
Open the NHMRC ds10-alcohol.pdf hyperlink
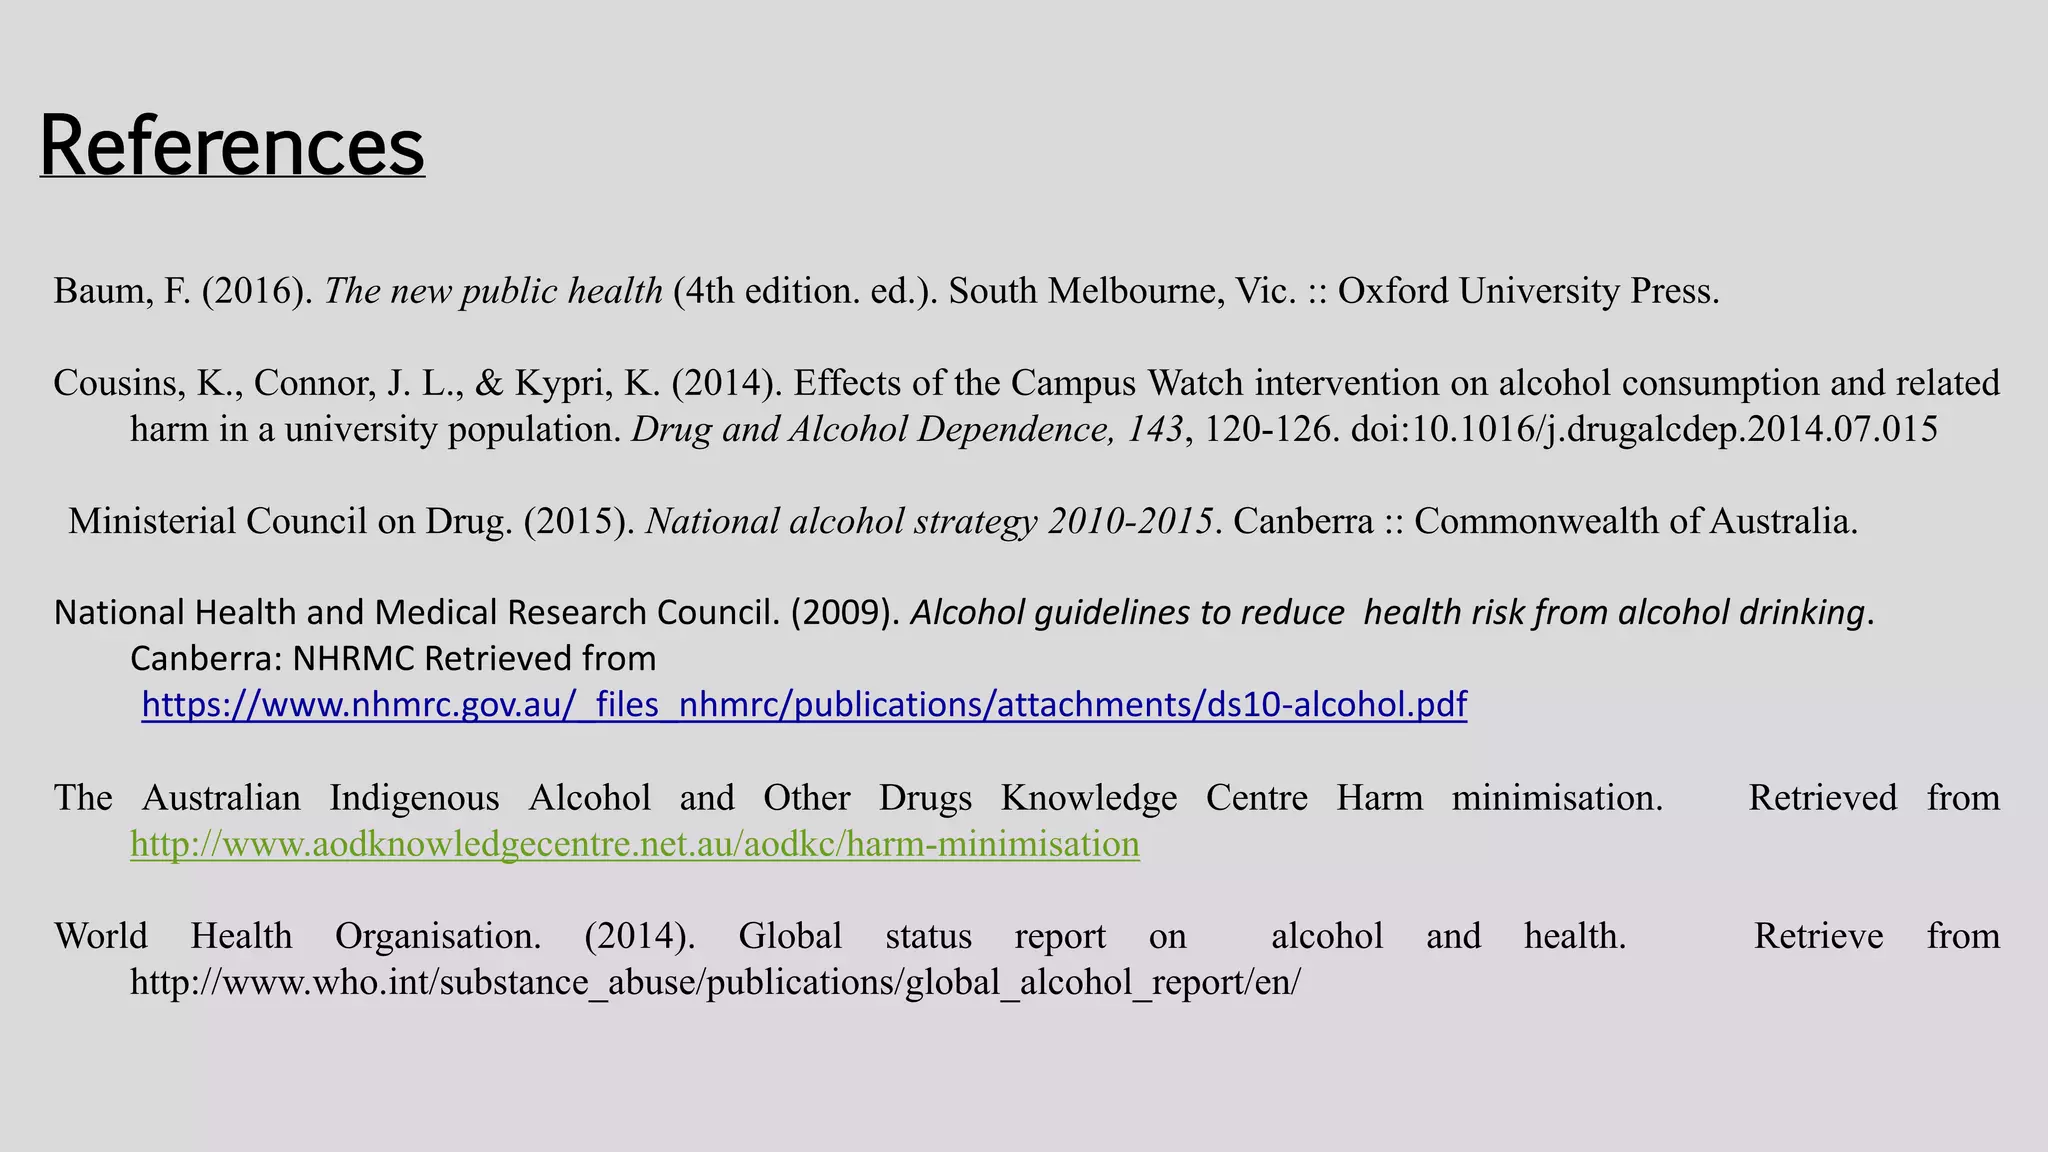(x=804, y=705)
